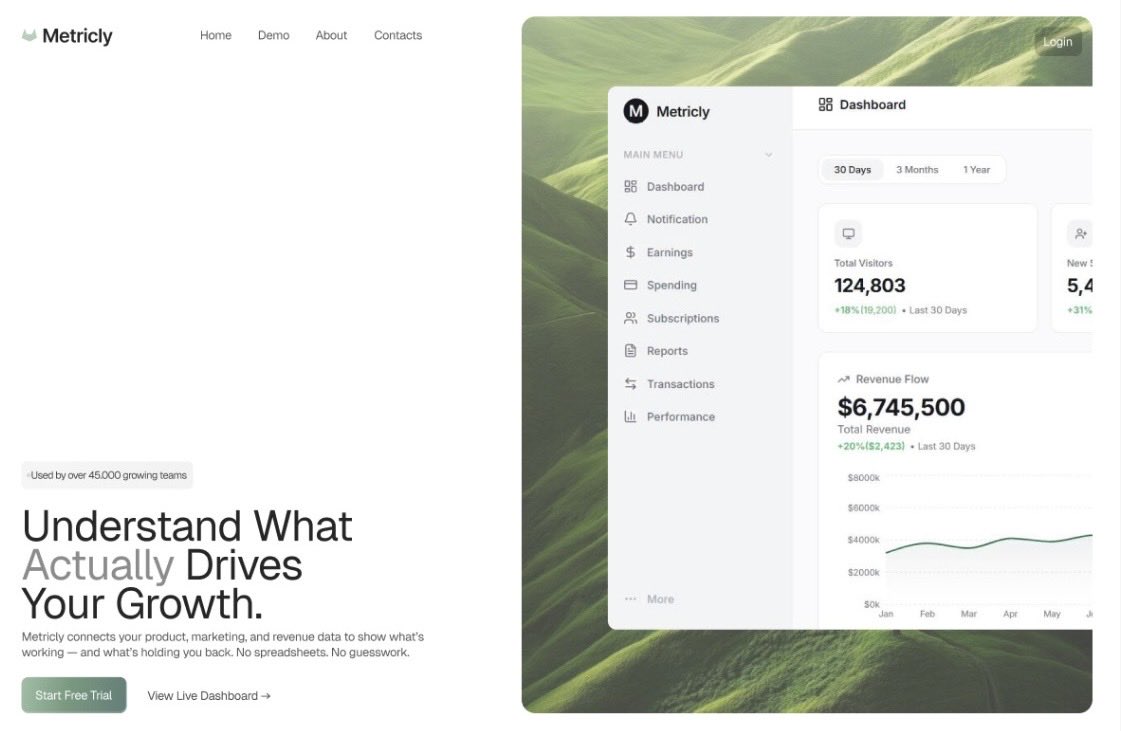This screenshot has height=731, width=1121.
Task: Open Dashboard in sidebar menu
Action: [676, 187]
